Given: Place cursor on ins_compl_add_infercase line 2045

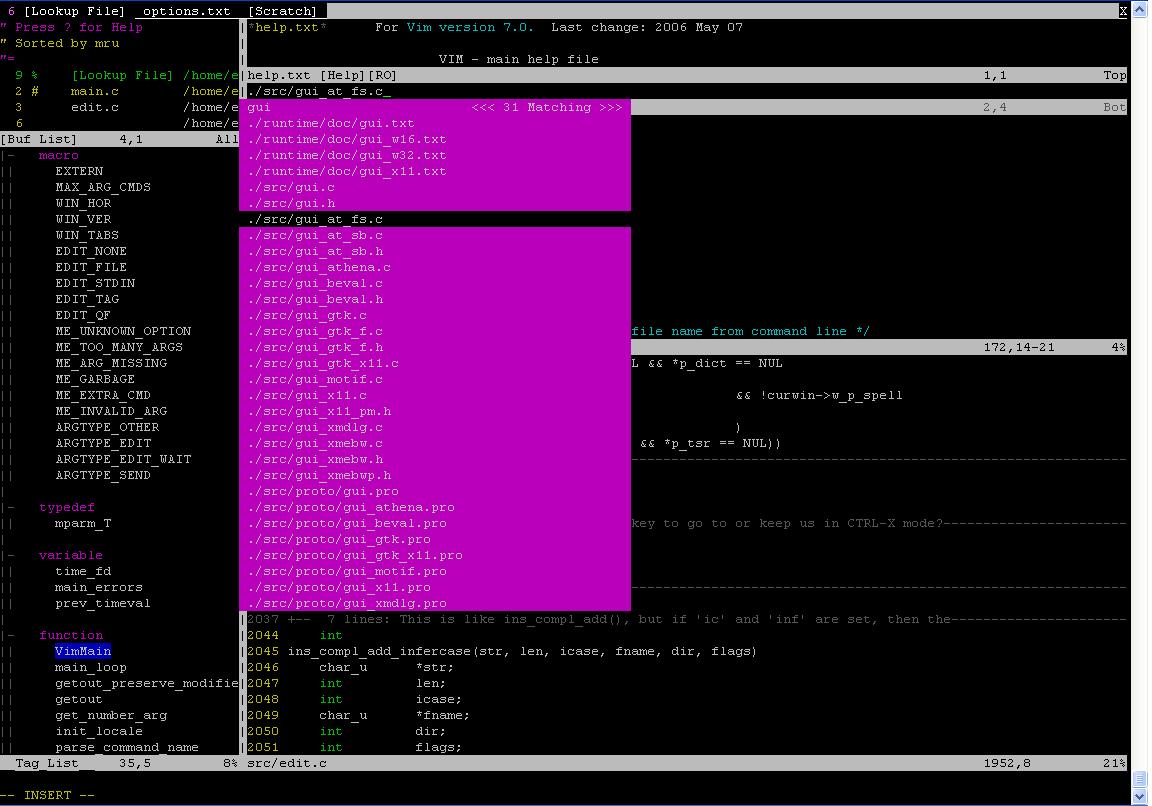Looking at the screenshot, I should 522,651.
